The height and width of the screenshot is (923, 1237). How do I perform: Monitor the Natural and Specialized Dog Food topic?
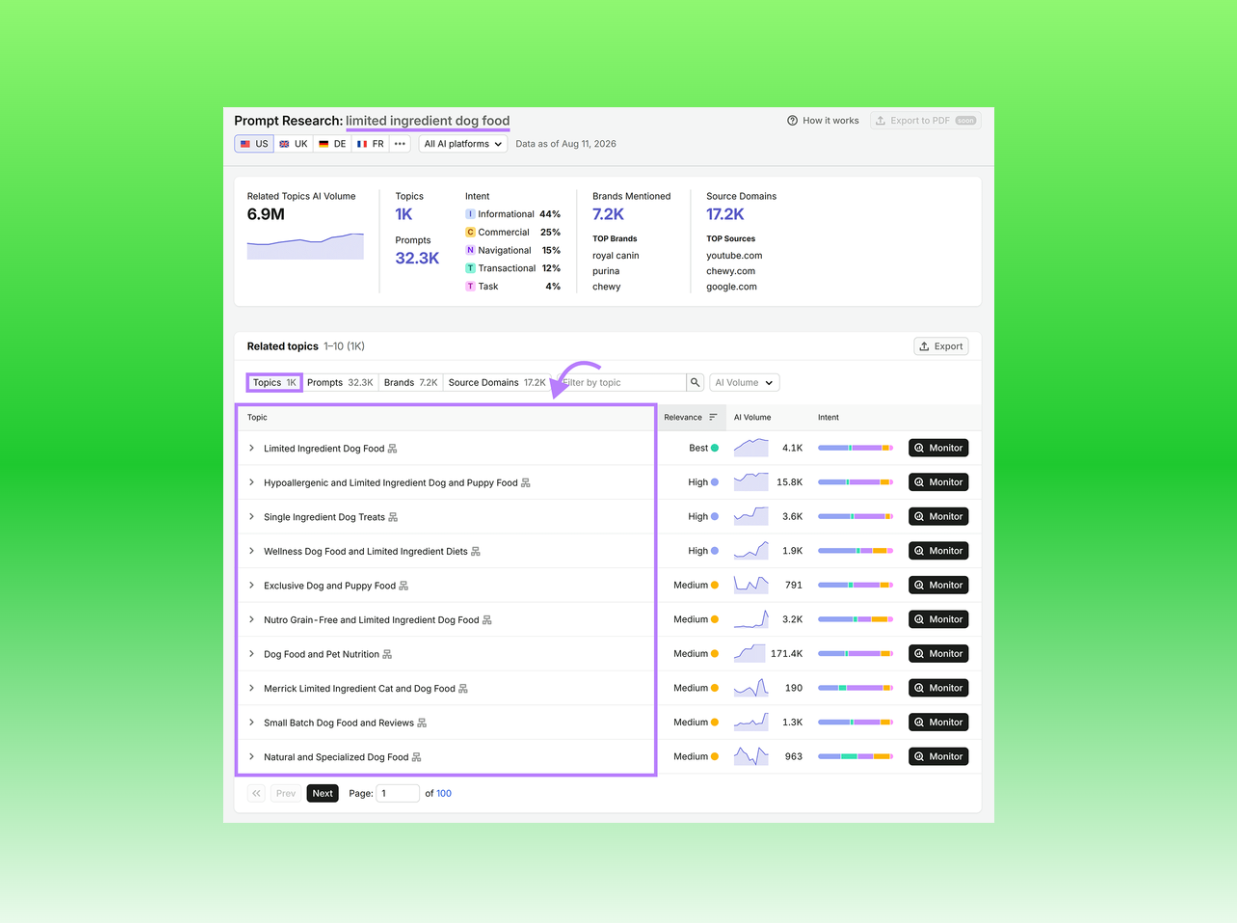tap(938, 757)
